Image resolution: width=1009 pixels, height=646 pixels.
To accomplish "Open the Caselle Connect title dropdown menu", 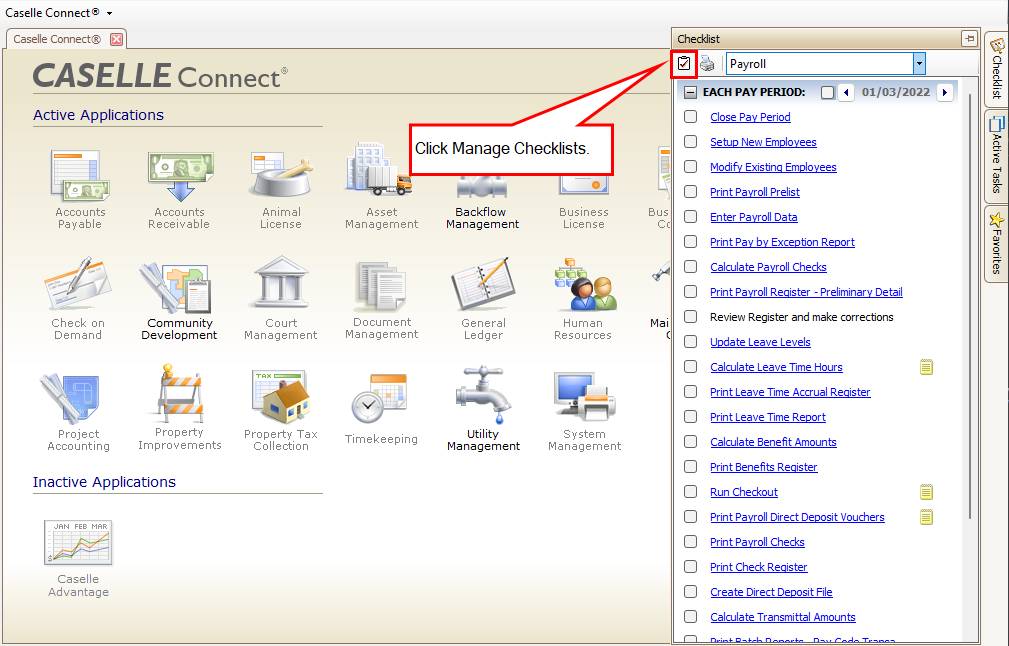I will [109, 14].
